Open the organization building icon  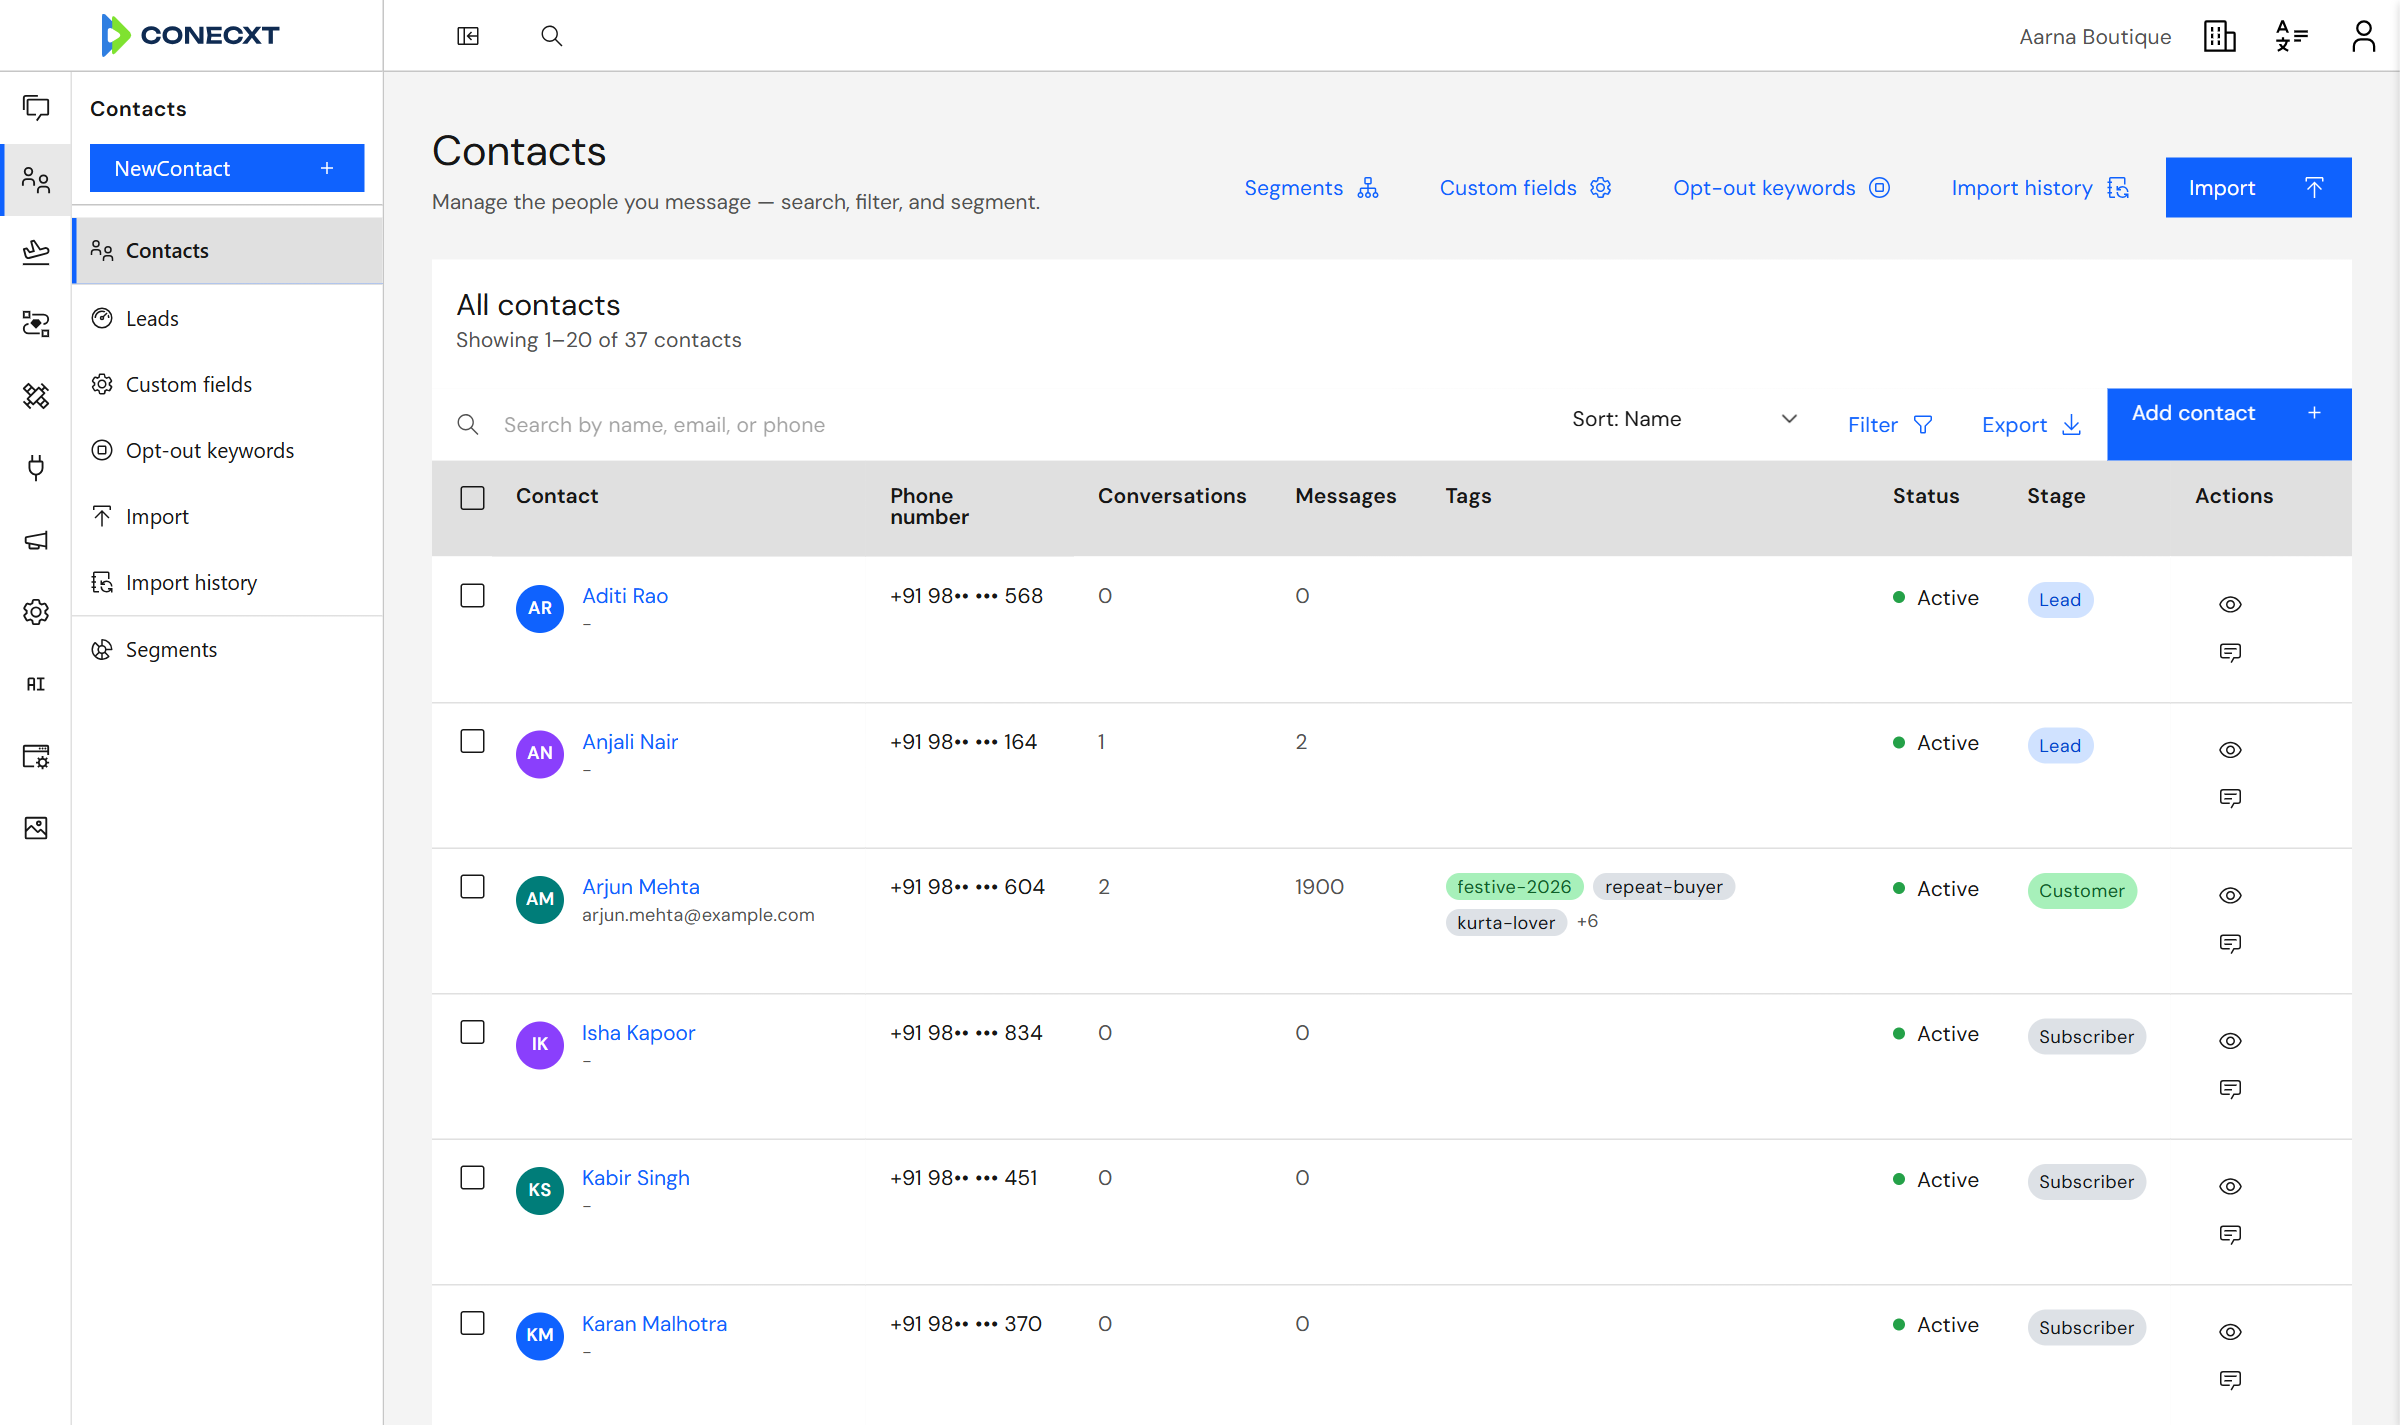click(x=2219, y=36)
